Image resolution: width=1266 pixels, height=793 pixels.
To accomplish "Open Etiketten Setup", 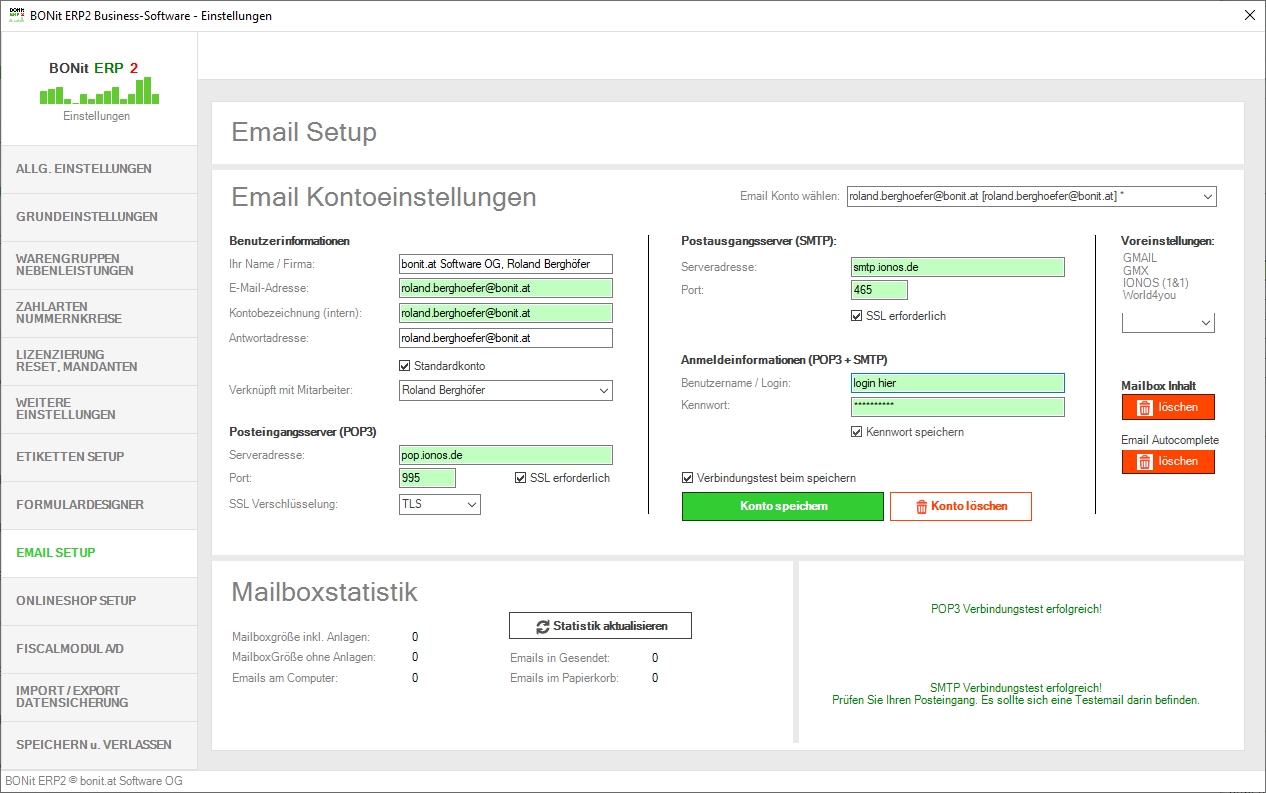I will 99,457.
